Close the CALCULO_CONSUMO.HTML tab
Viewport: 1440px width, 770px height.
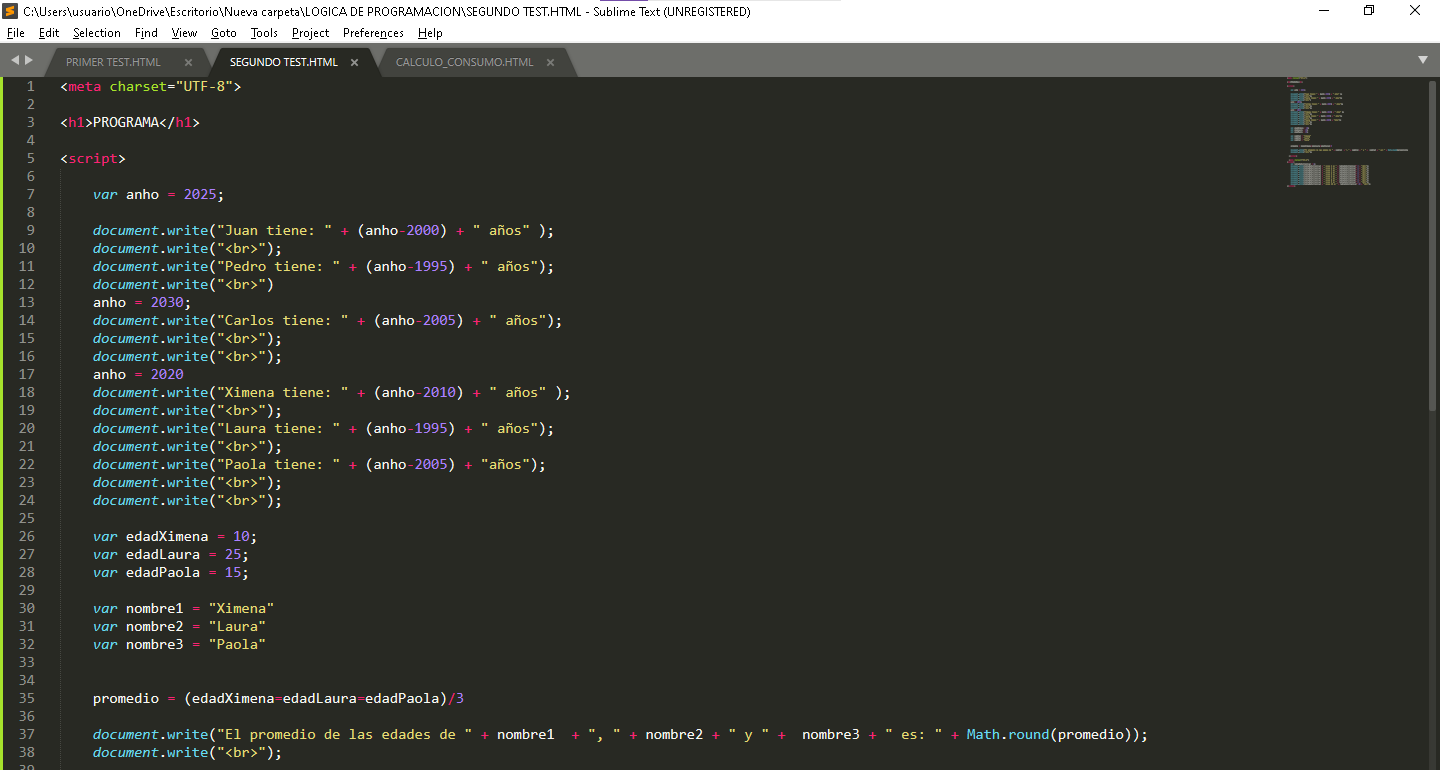pyautogui.click(x=553, y=62)
